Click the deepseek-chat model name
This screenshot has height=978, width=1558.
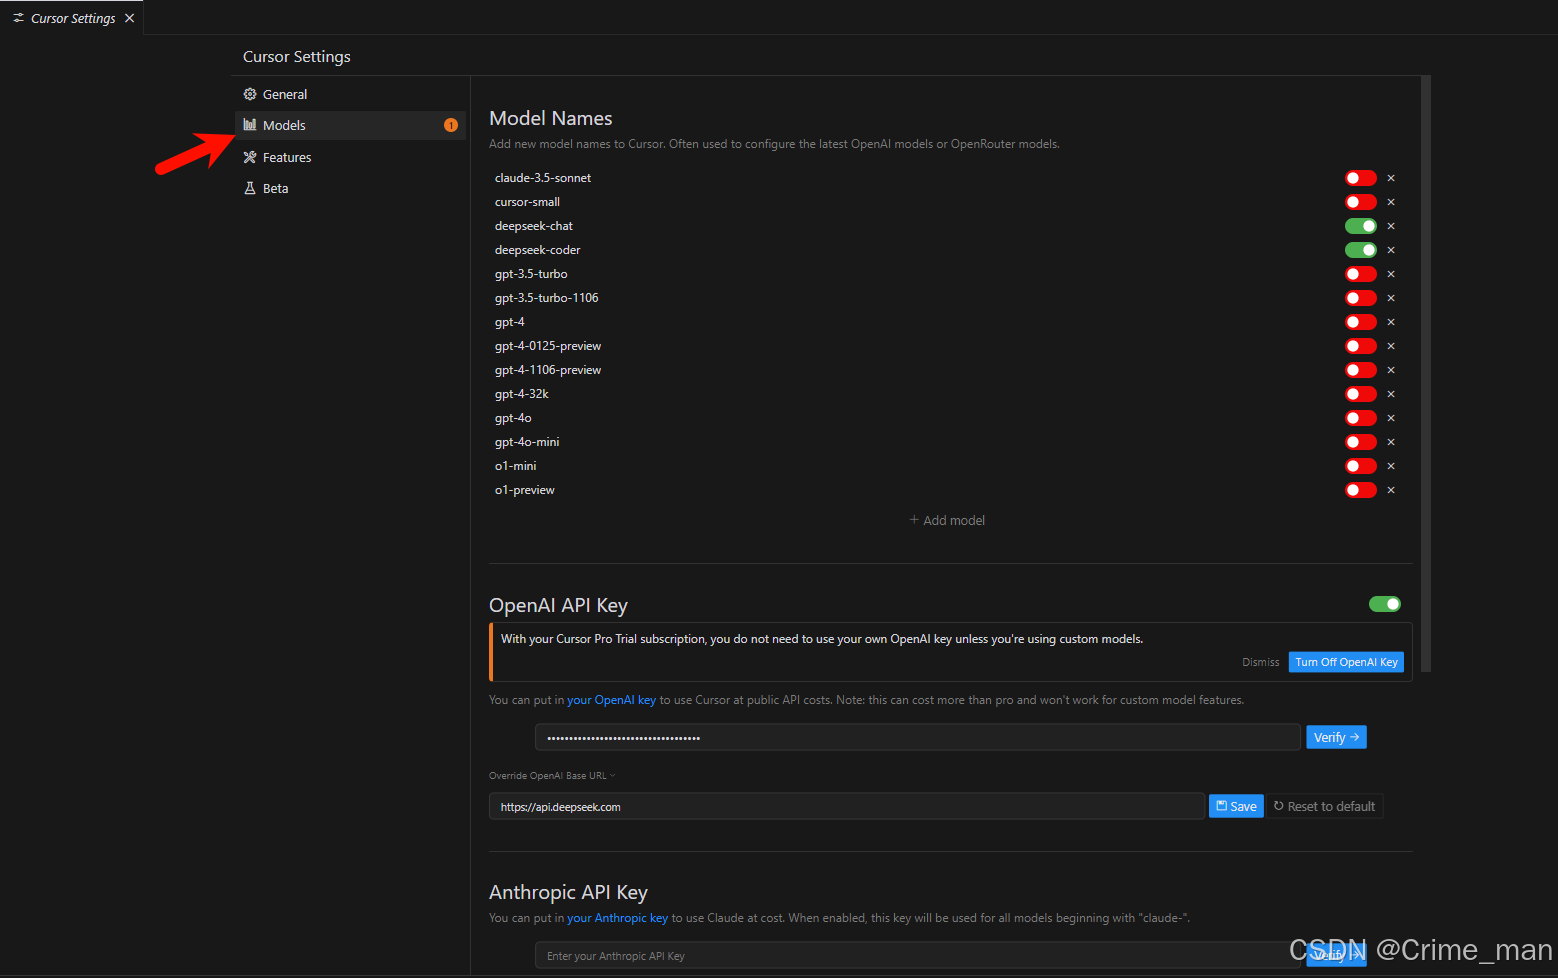click(534, 226)
